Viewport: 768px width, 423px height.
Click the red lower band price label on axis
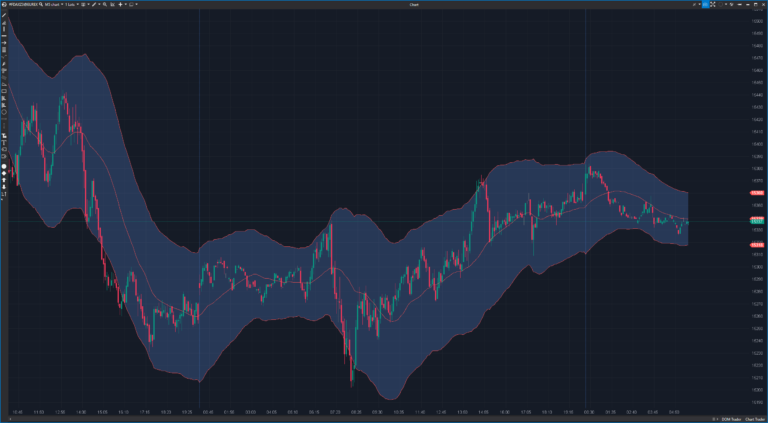[757, 245]
